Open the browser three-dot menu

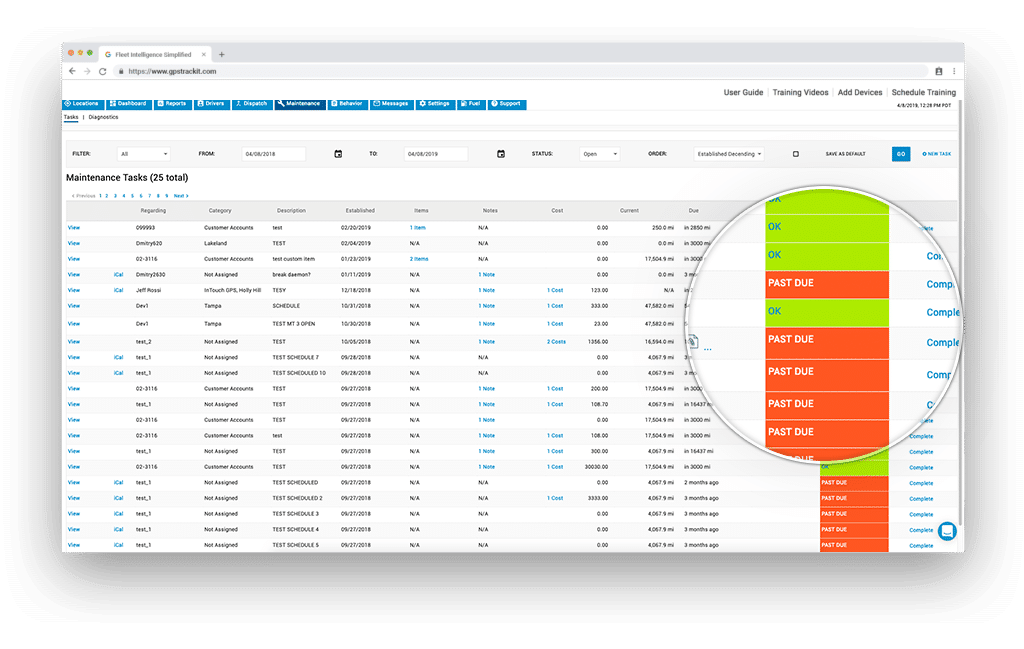click(x=954, y=72)
